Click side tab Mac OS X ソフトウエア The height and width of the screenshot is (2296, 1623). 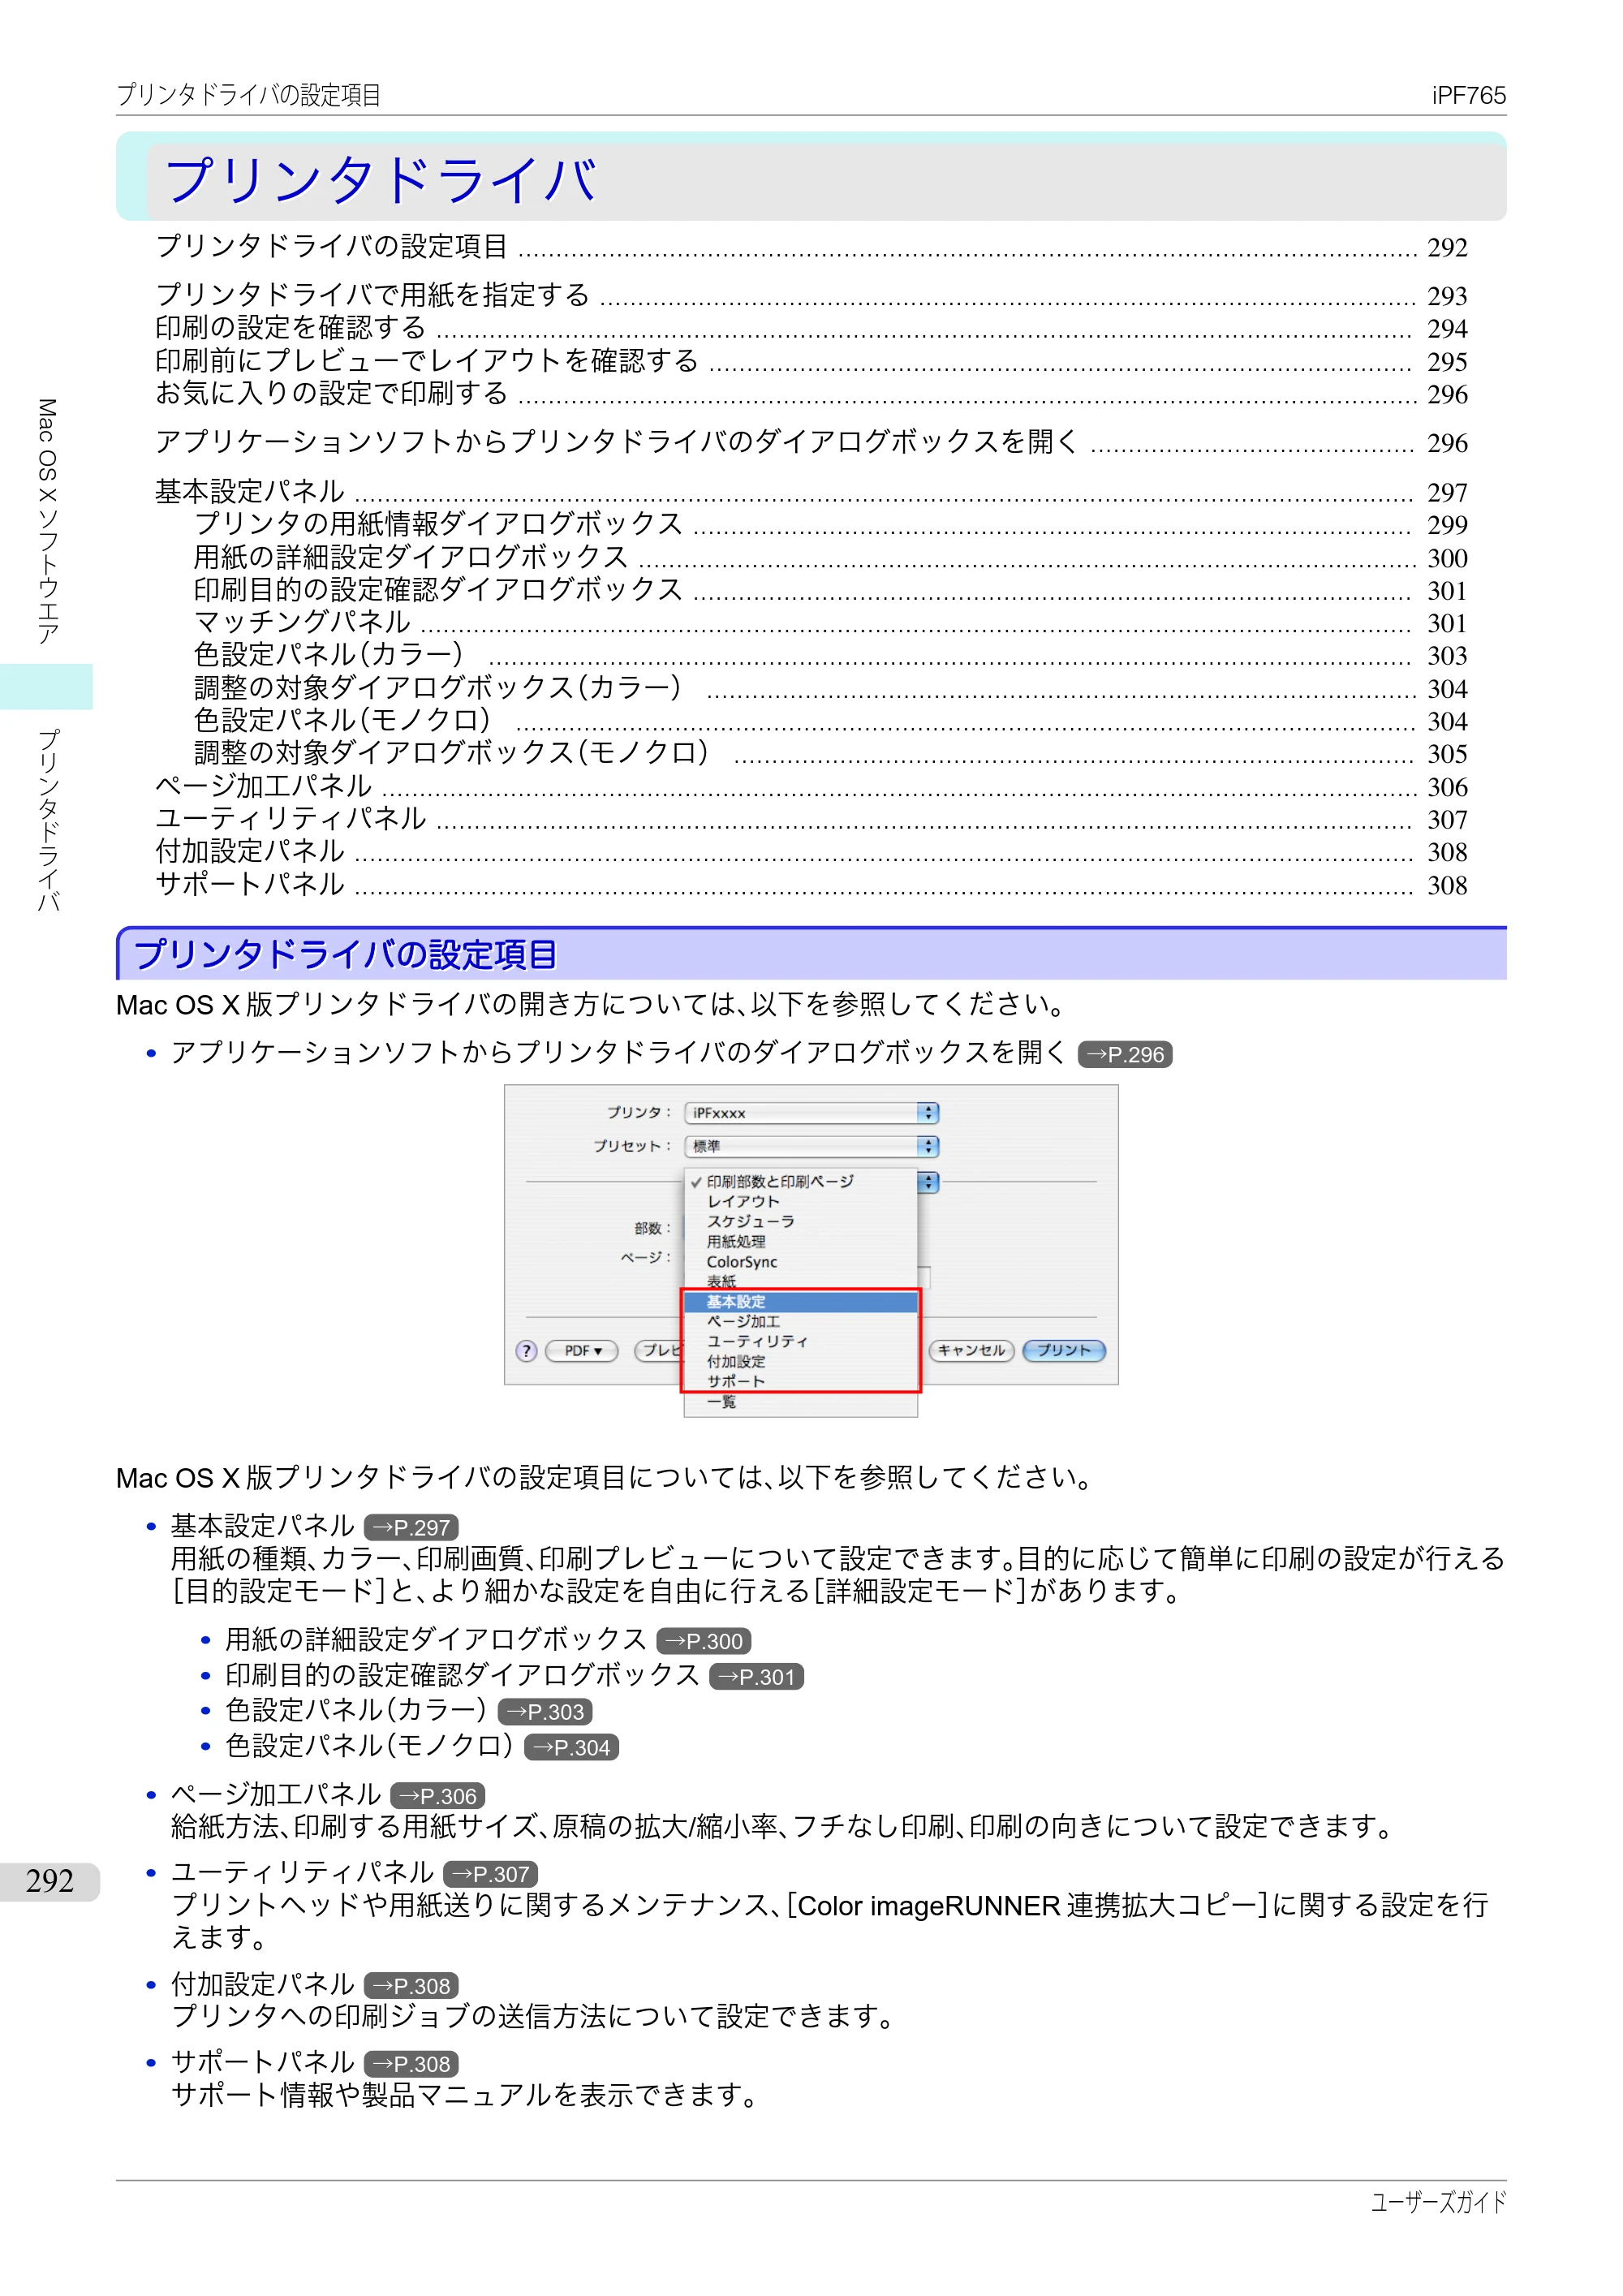coord(47,521)
